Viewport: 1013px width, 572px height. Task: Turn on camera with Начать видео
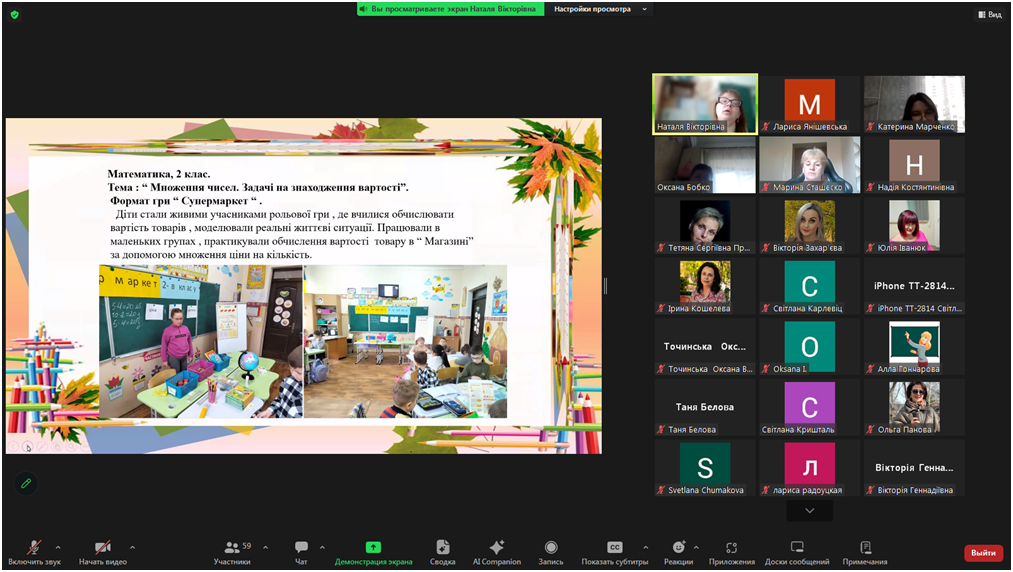click(102, 548)
